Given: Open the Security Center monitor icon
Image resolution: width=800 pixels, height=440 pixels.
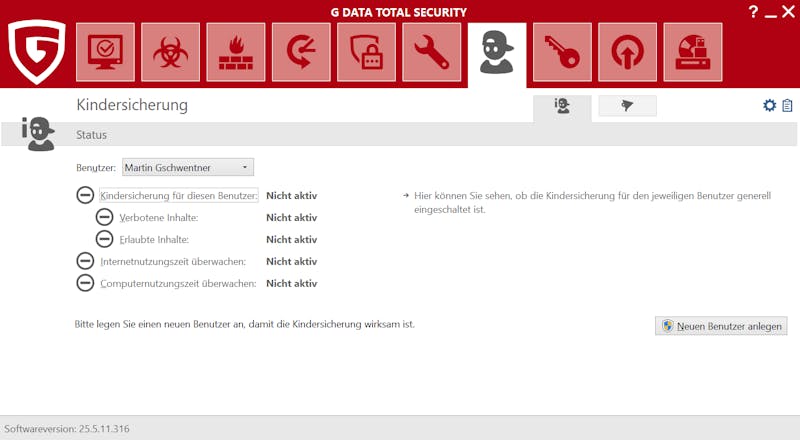Looking at the screenshot, I should [x=105, y=52].
